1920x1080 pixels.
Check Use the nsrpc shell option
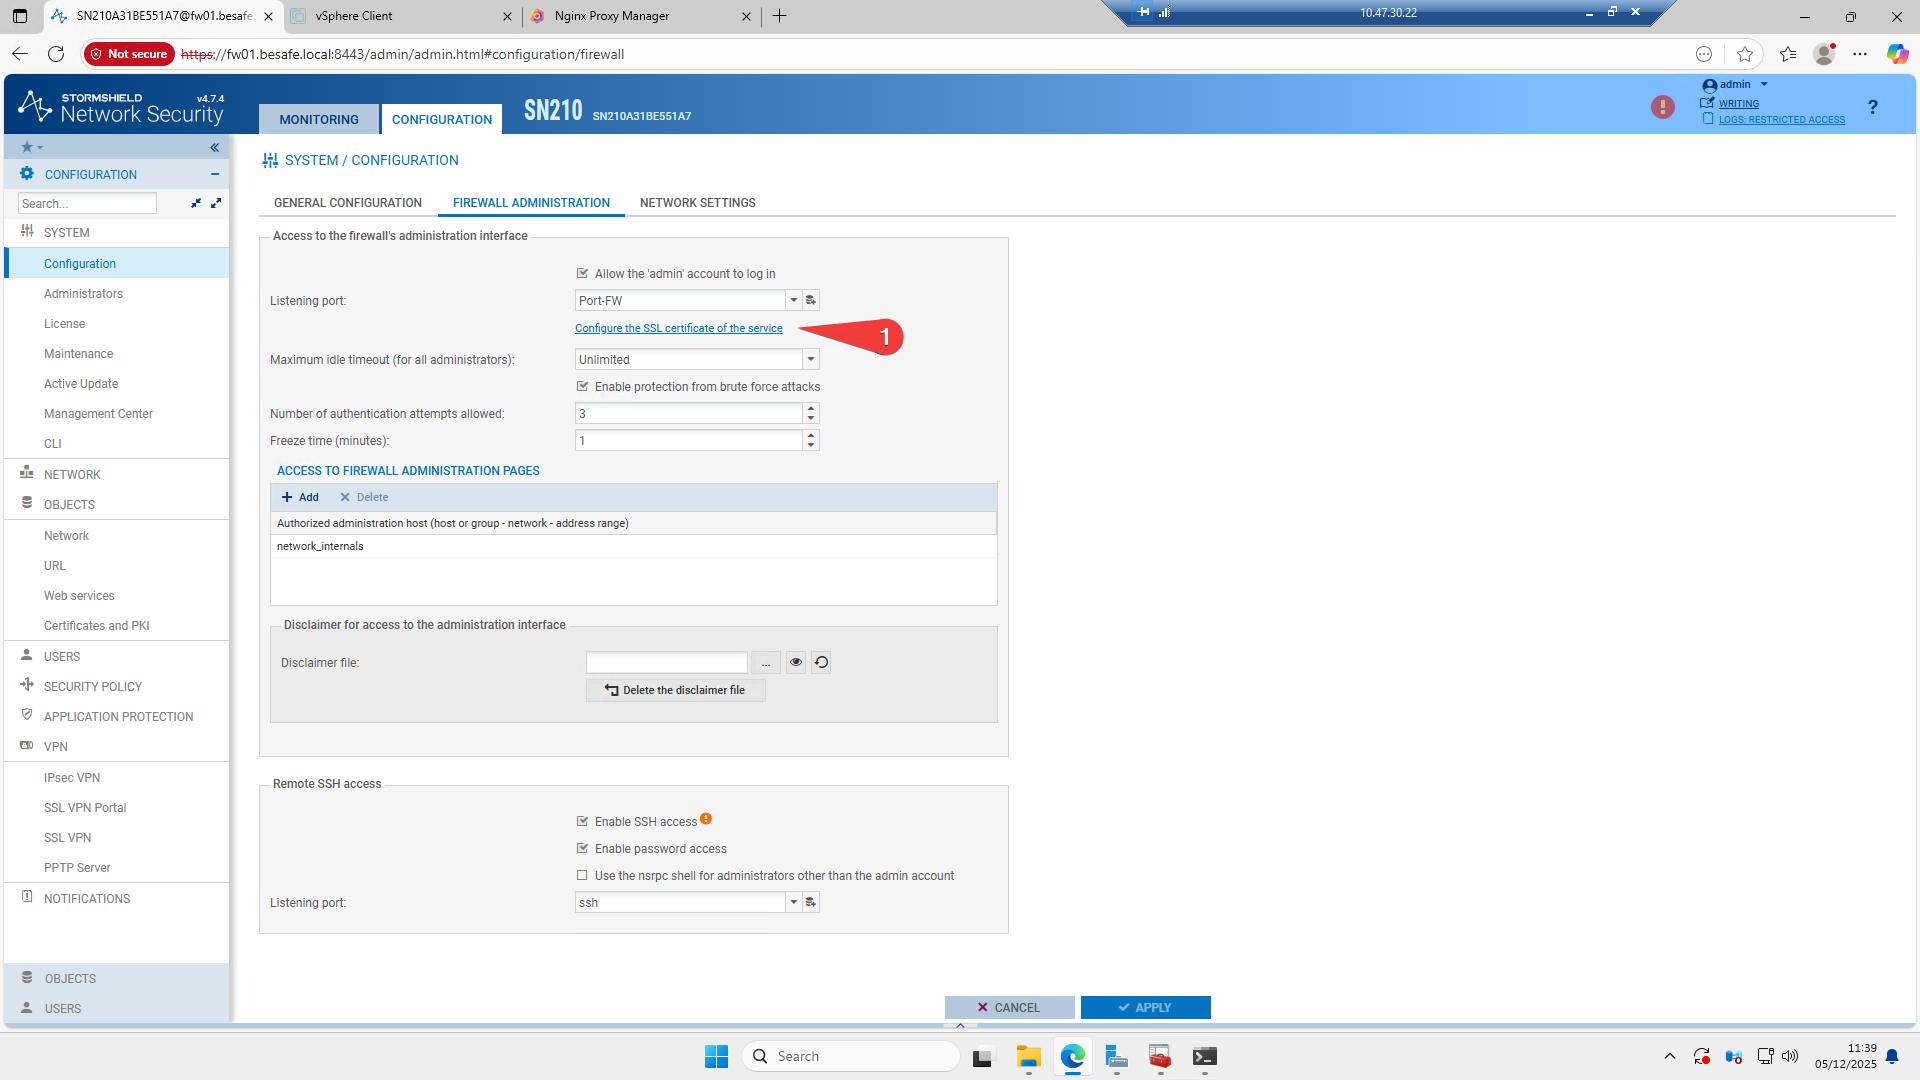click(582, 875)
